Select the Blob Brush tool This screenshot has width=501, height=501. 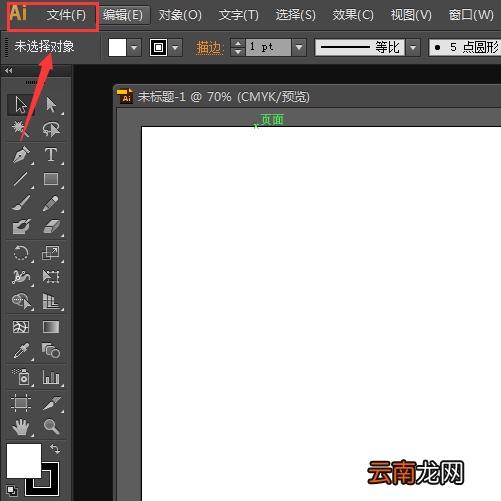(21, 227)
